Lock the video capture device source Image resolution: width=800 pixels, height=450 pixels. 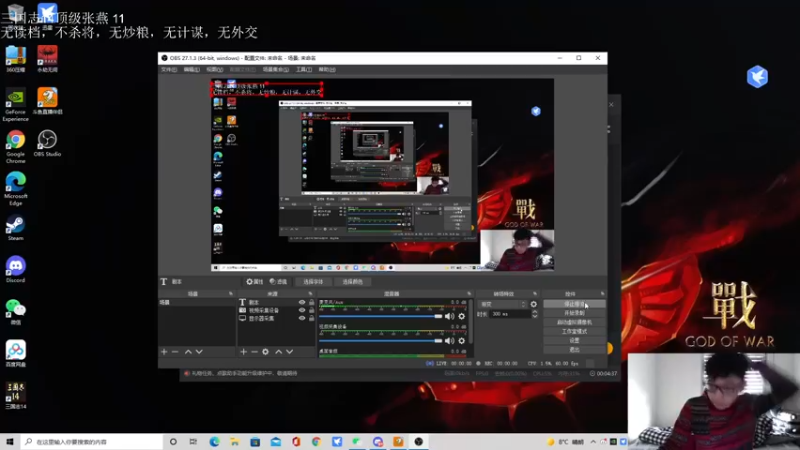point(311,310)
